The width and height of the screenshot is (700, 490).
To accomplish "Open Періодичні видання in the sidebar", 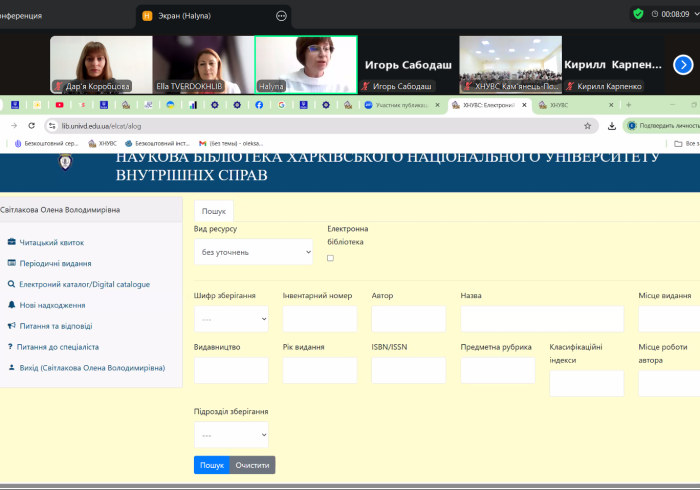I will coord(55,263).
